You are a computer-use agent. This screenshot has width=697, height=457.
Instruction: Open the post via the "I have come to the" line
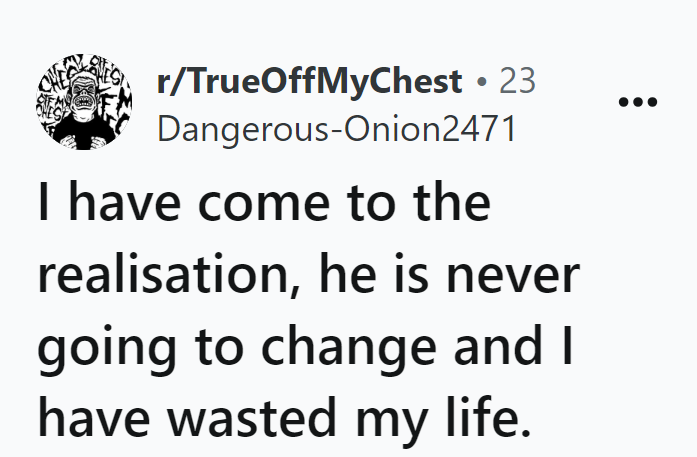pyautogui.click(x=264, y=203)
